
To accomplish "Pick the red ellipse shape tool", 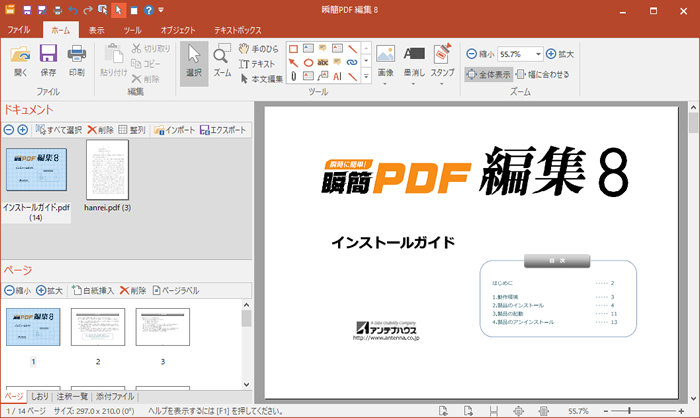I will pos(308,63).
